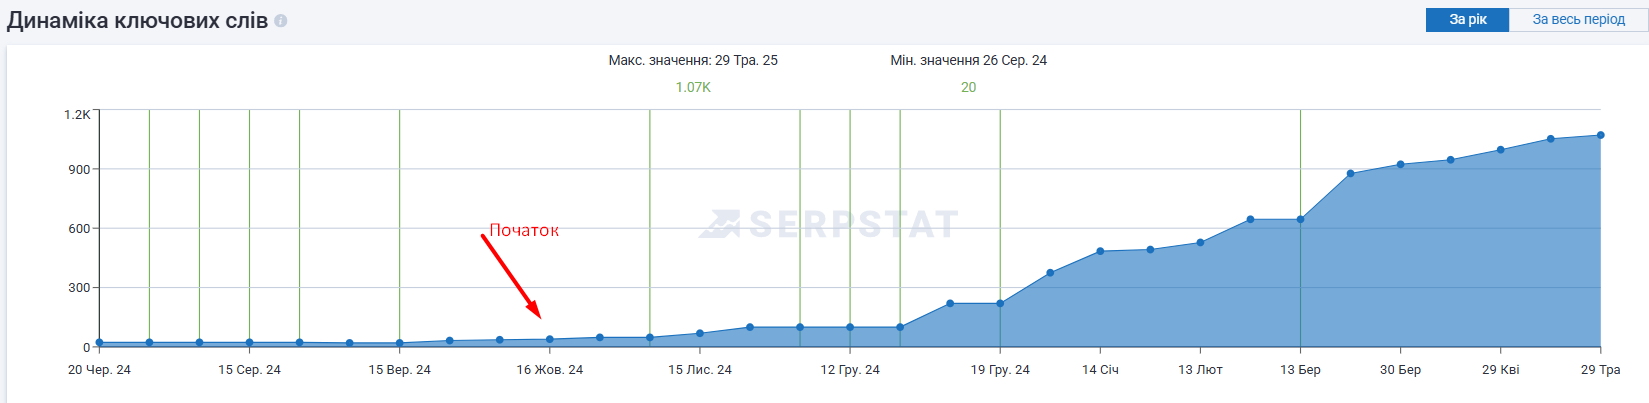Viewport: 1649px width, 403px height.
Task: Click the min value label 20
Action: tap(968, 87)
